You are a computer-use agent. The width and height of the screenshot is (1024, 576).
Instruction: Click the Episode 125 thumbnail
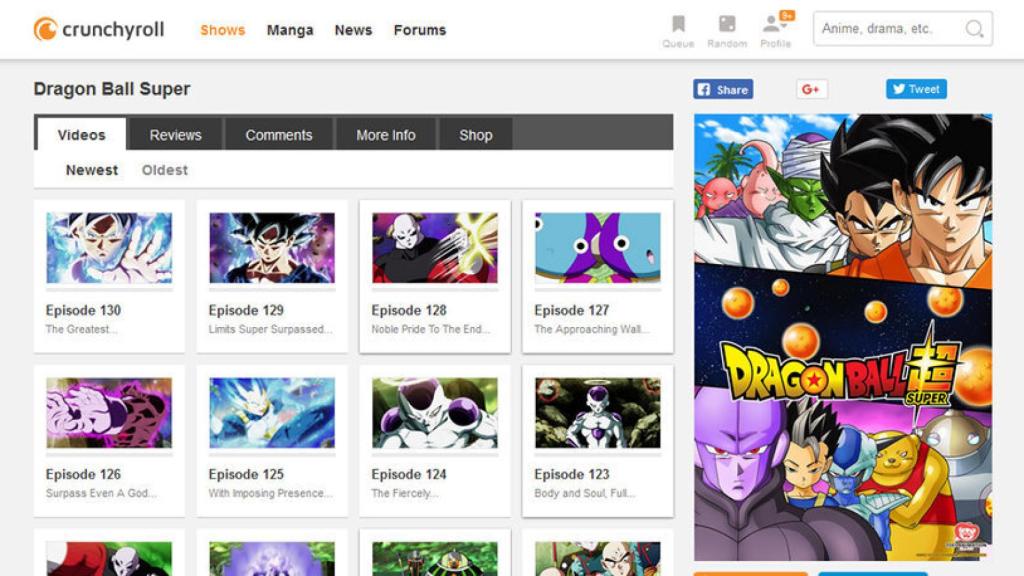[271, 413]
